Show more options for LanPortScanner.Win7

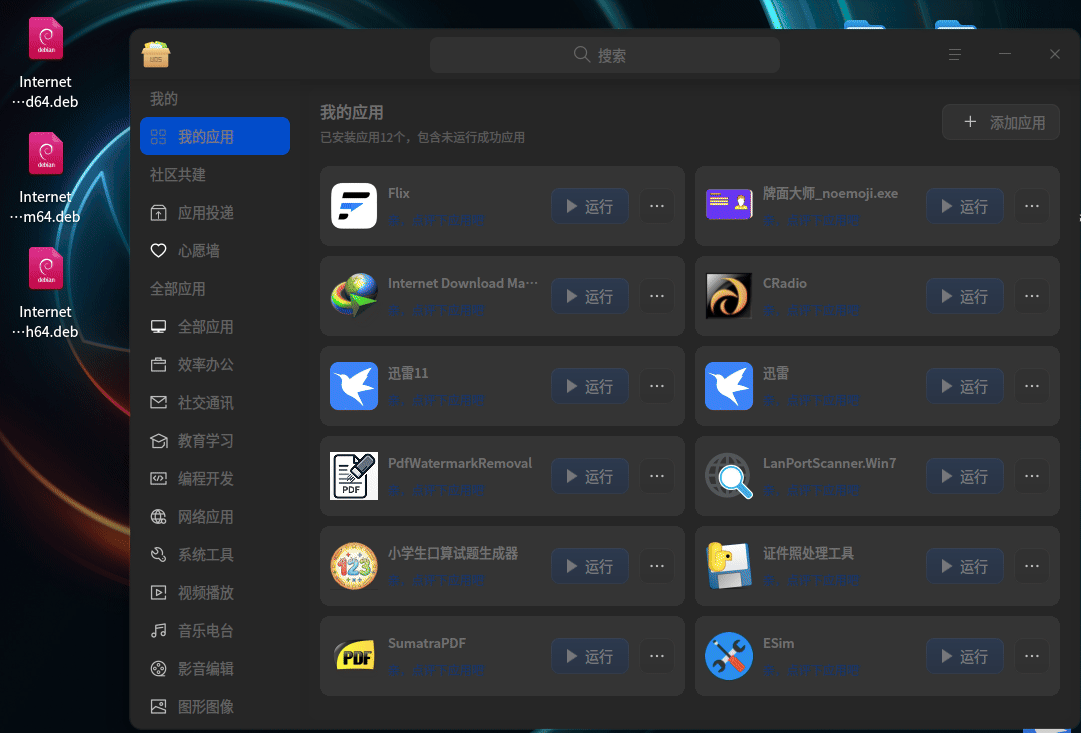1032,476
